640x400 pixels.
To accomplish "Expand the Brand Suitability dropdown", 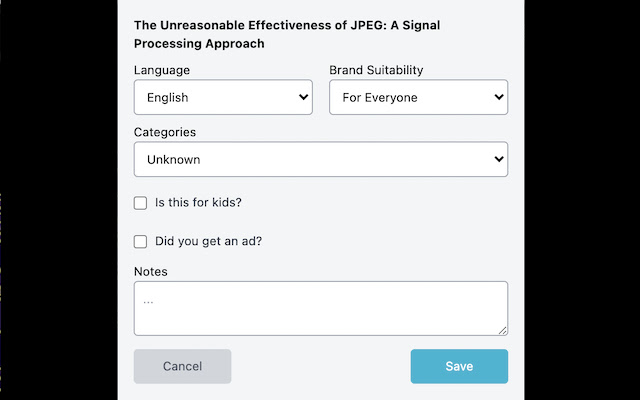I will (418, 98).
